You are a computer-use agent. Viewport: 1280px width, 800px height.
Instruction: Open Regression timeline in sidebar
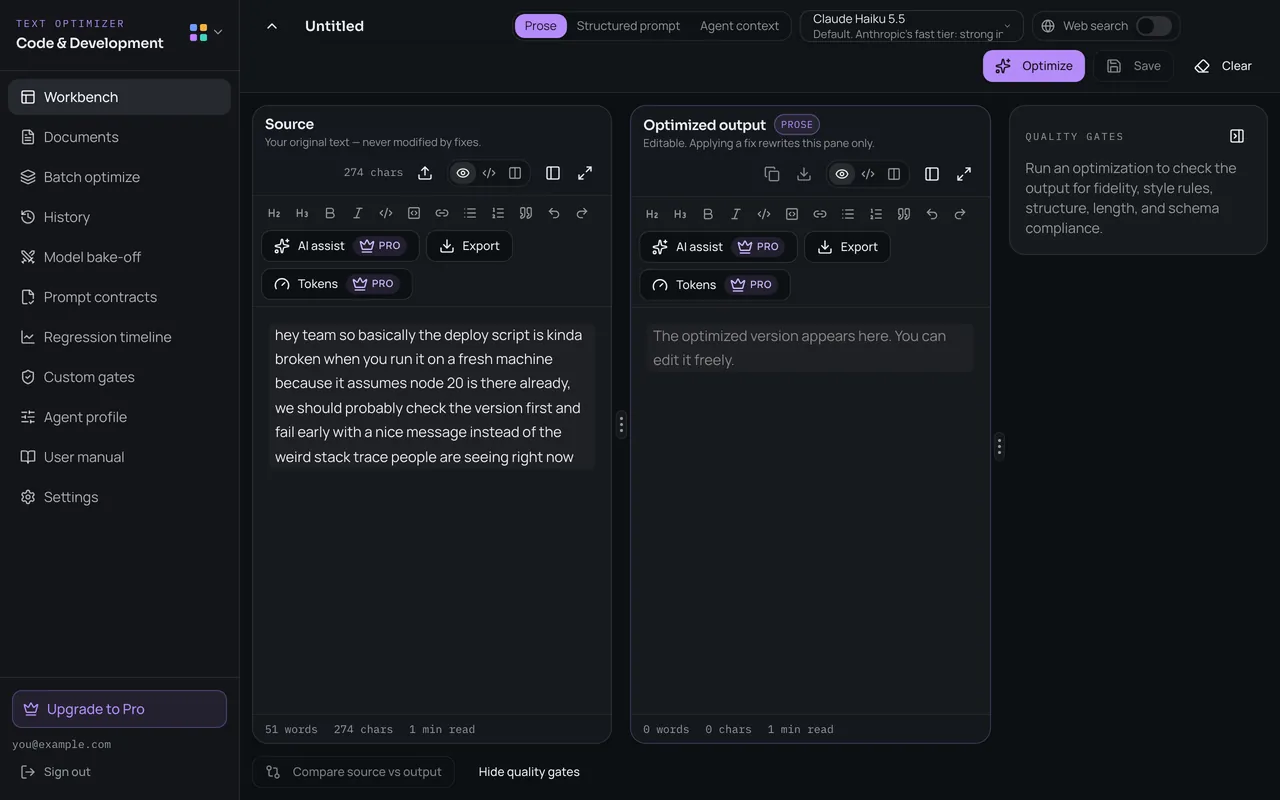pos(119,337)
